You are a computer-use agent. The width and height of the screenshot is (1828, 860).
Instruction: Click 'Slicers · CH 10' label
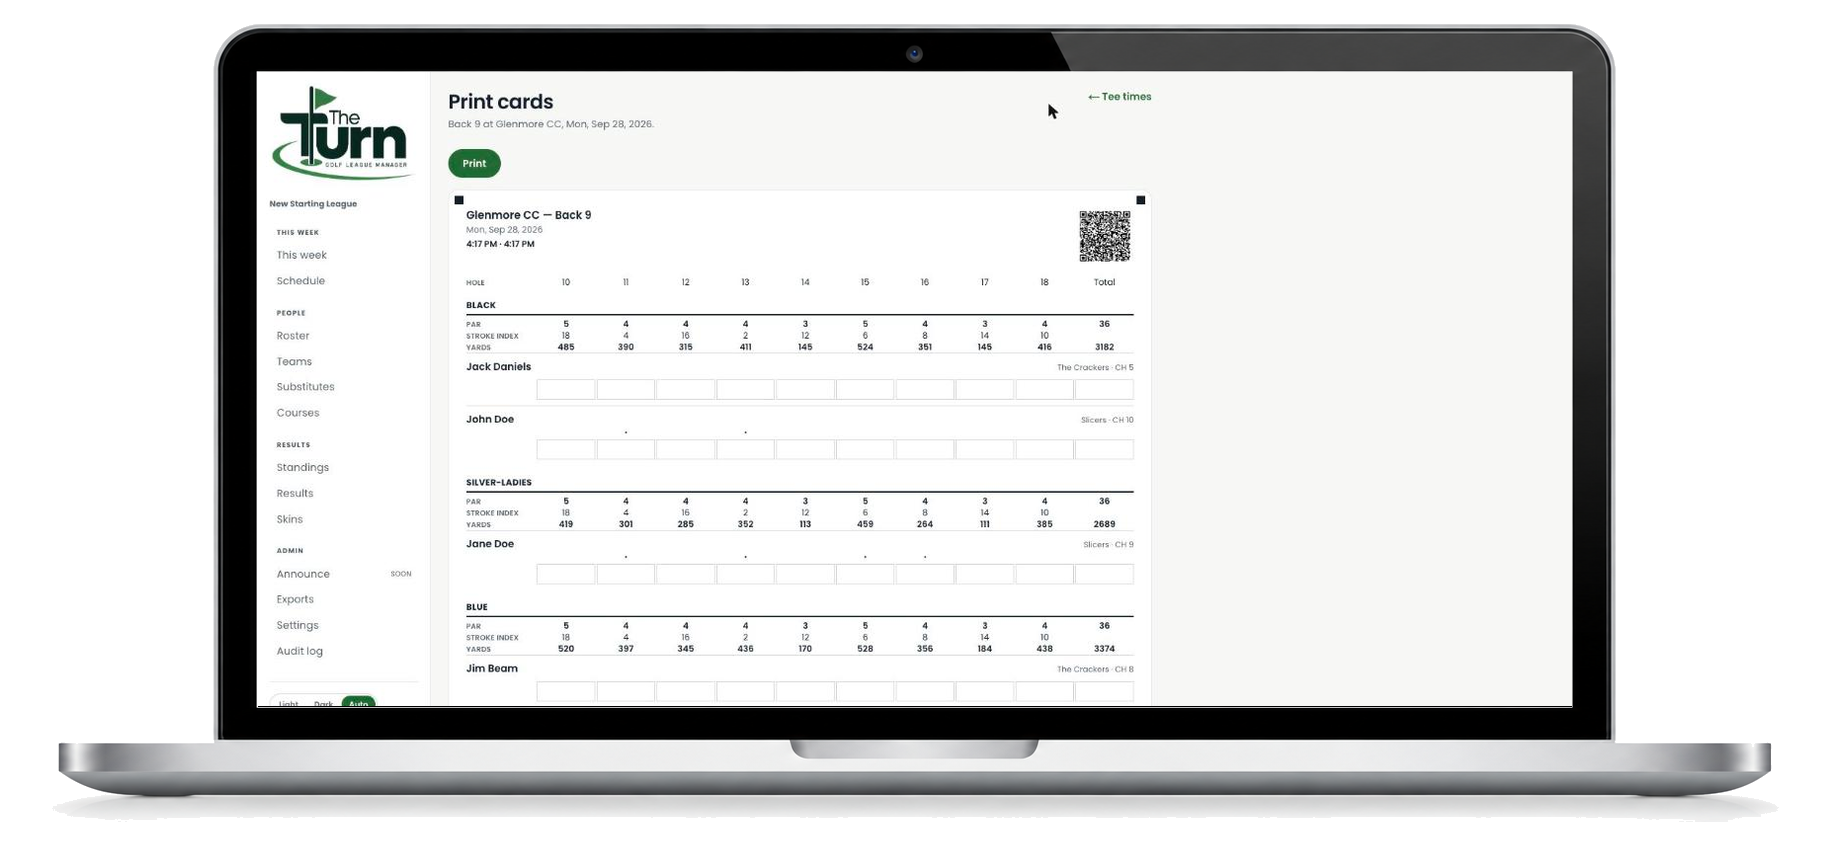click(1107, 420)
